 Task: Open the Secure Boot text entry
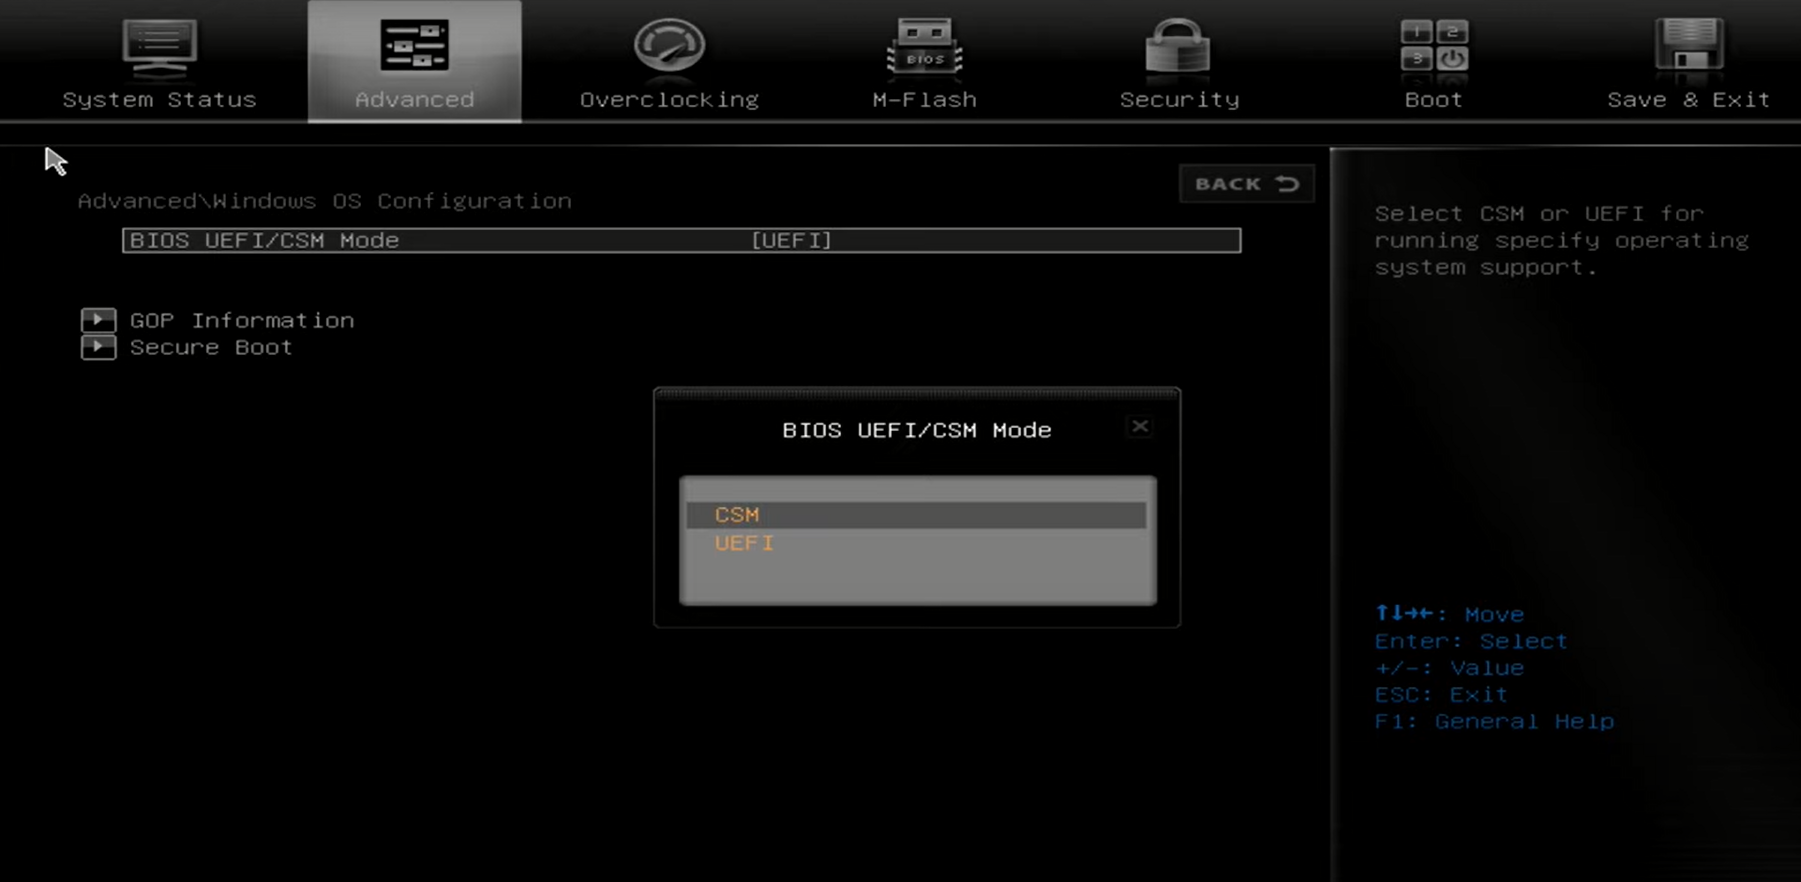(x=211, y=347)
